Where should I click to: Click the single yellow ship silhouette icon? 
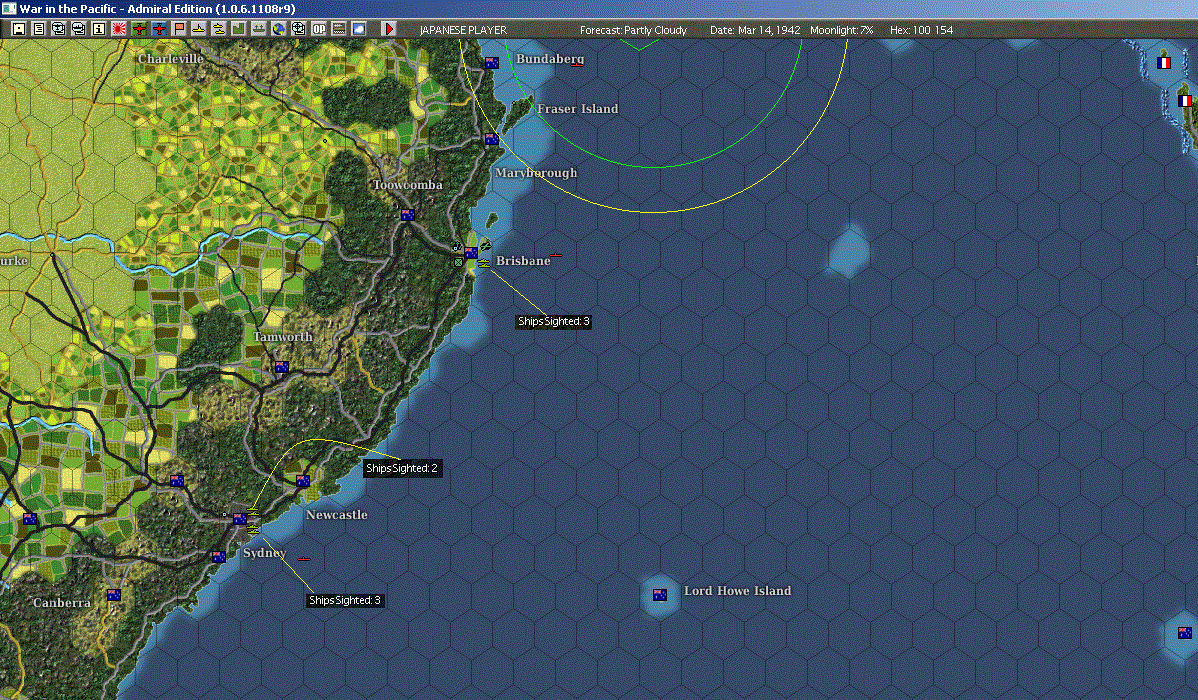pos(199,29)
